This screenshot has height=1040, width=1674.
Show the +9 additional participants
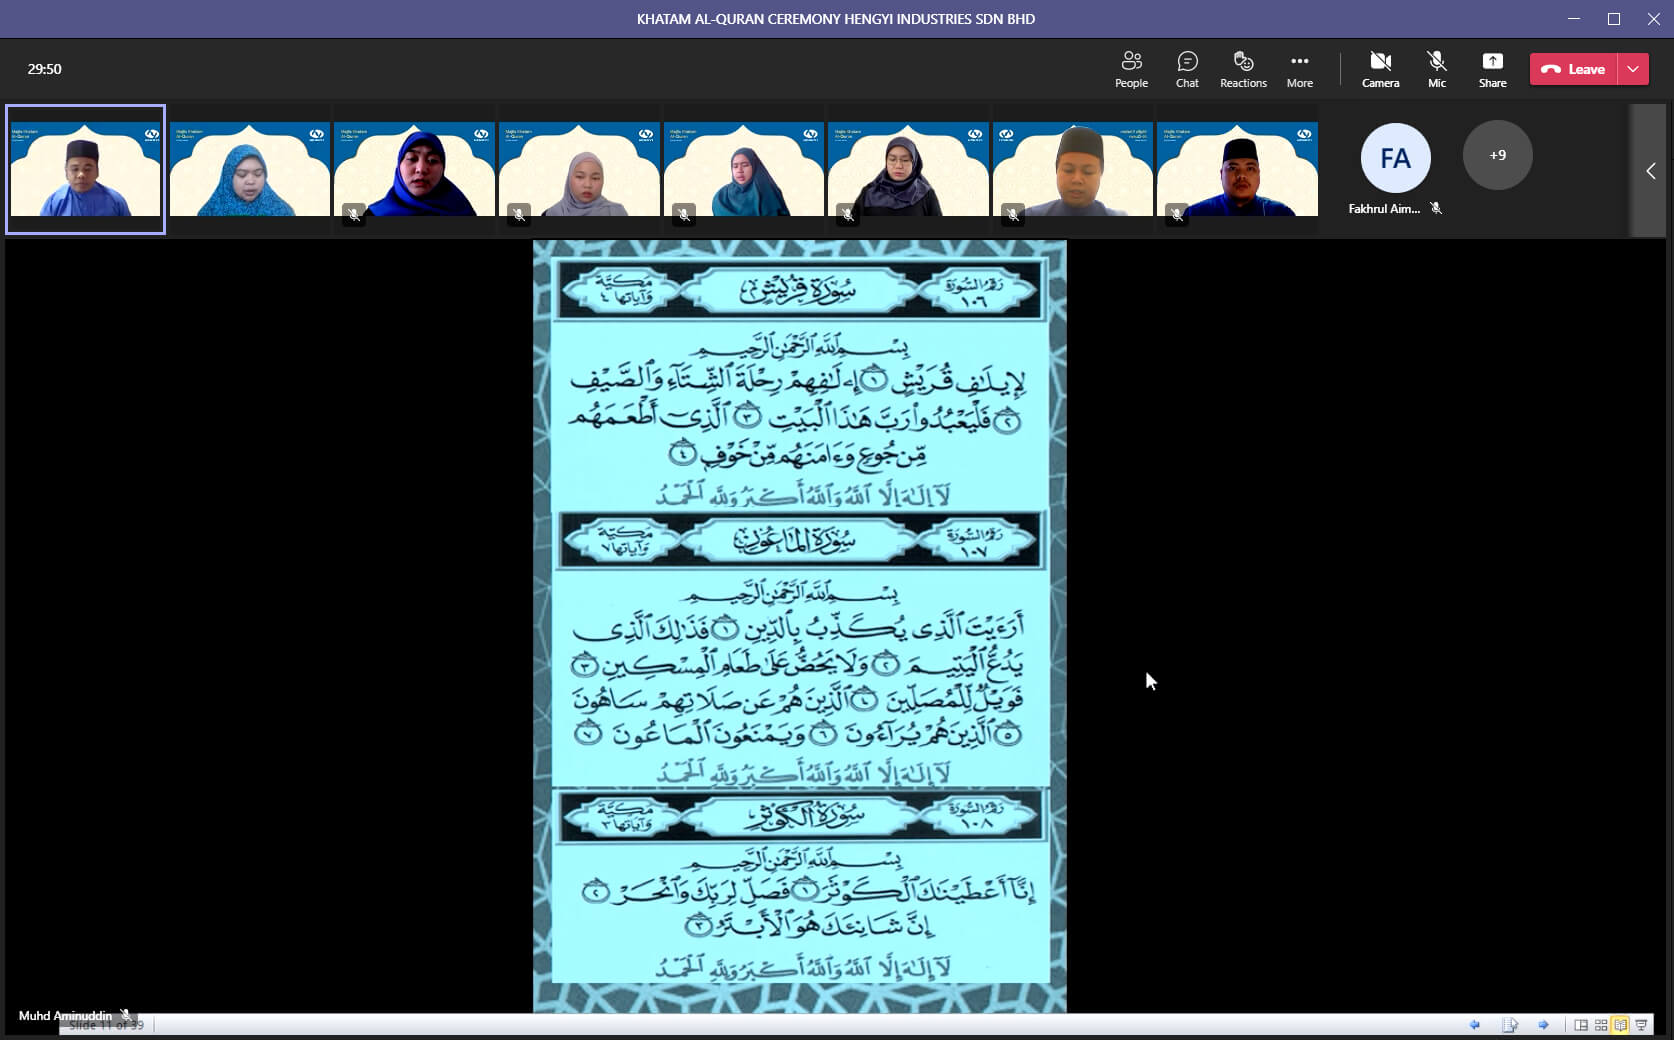(x=1497, y=155)
